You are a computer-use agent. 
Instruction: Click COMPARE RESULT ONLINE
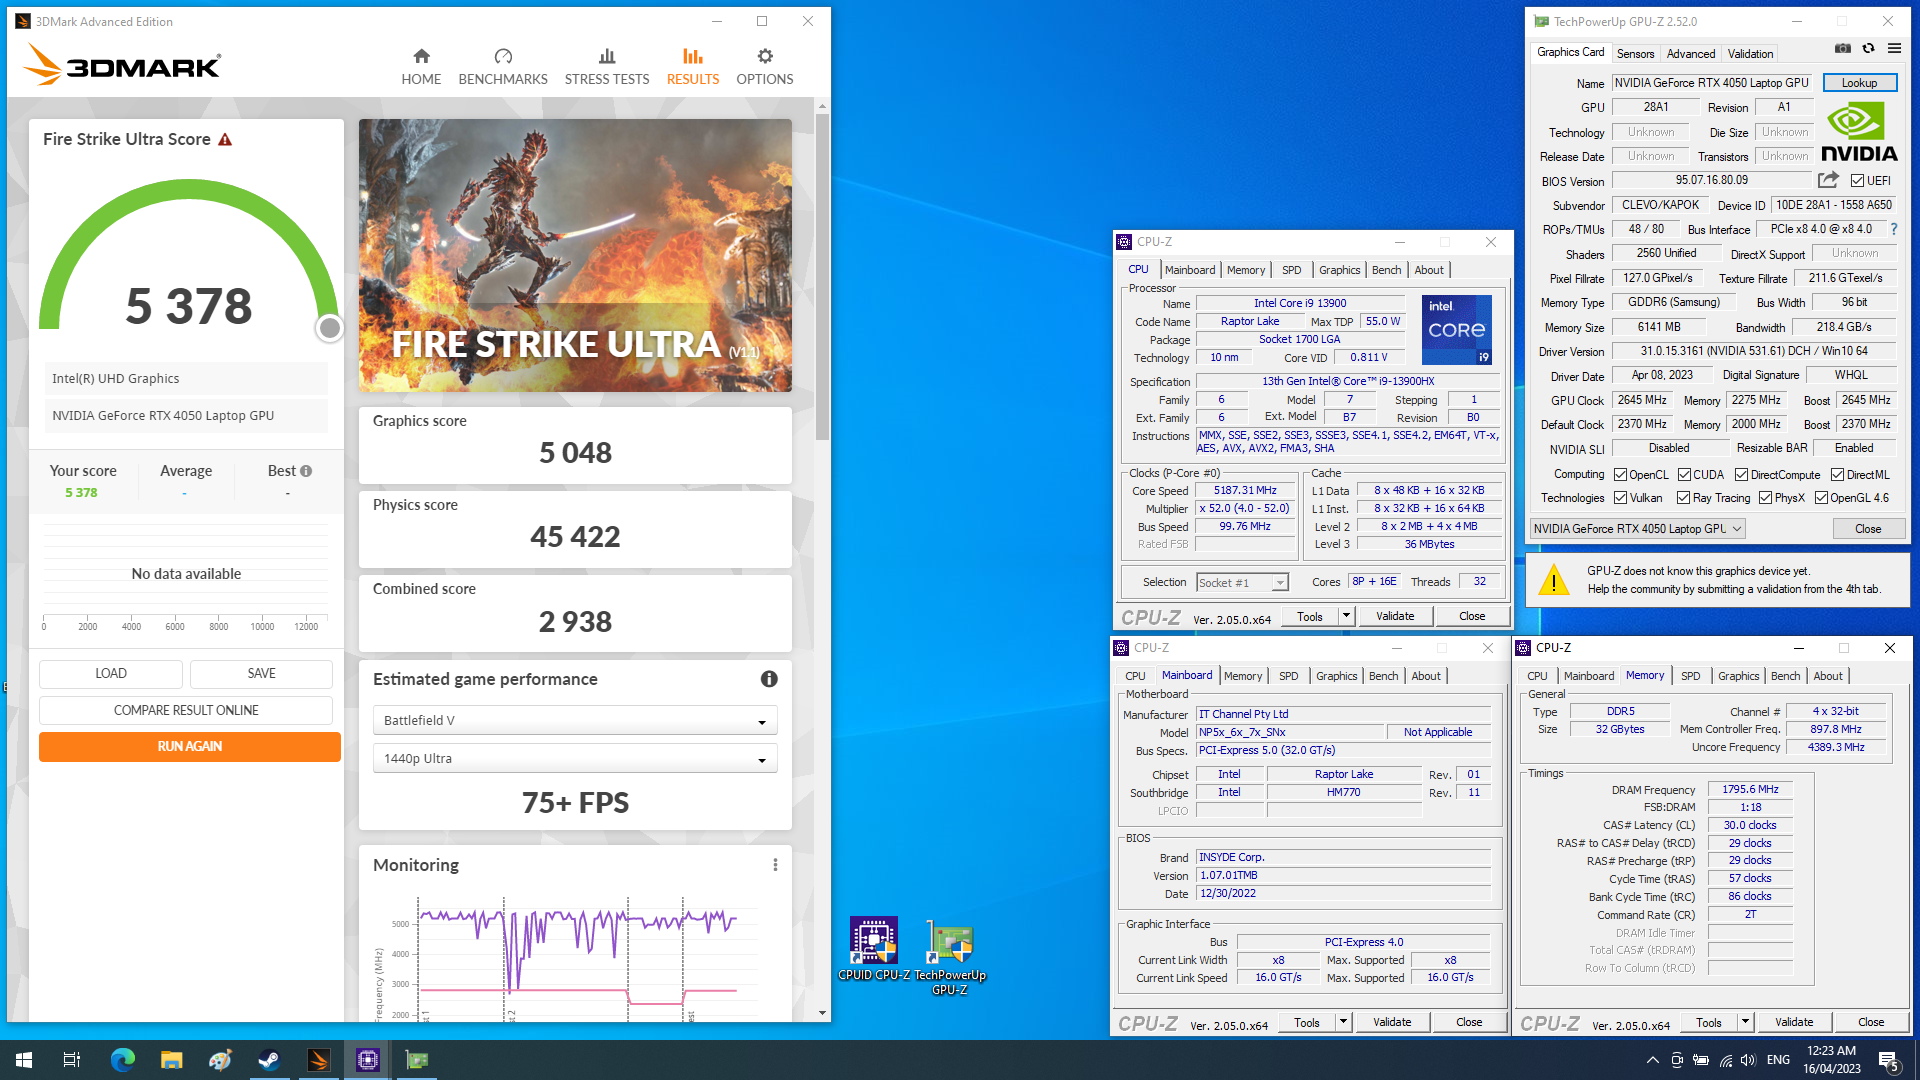point(186,710)
